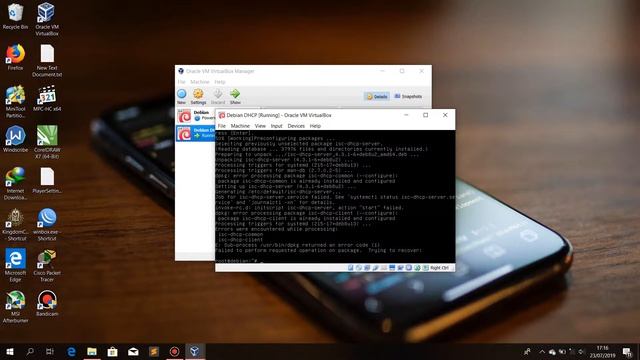Screen dimensions: 640x360
Task: Select CorelDRAW X7 desktop shortcut
Action: pyautogui.click(x=47, y=142)
